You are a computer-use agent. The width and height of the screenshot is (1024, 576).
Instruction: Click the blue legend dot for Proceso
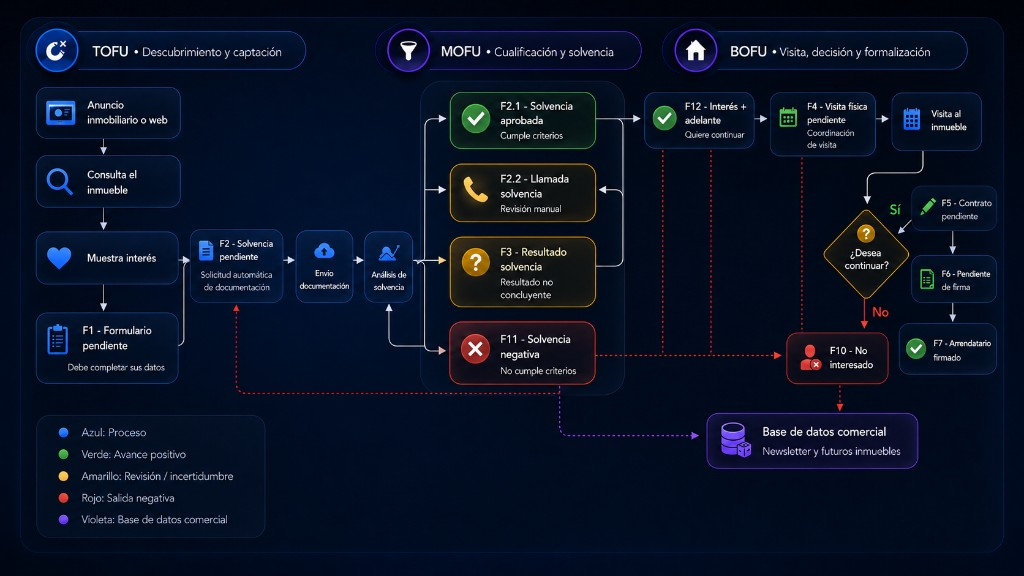[63, 432]
